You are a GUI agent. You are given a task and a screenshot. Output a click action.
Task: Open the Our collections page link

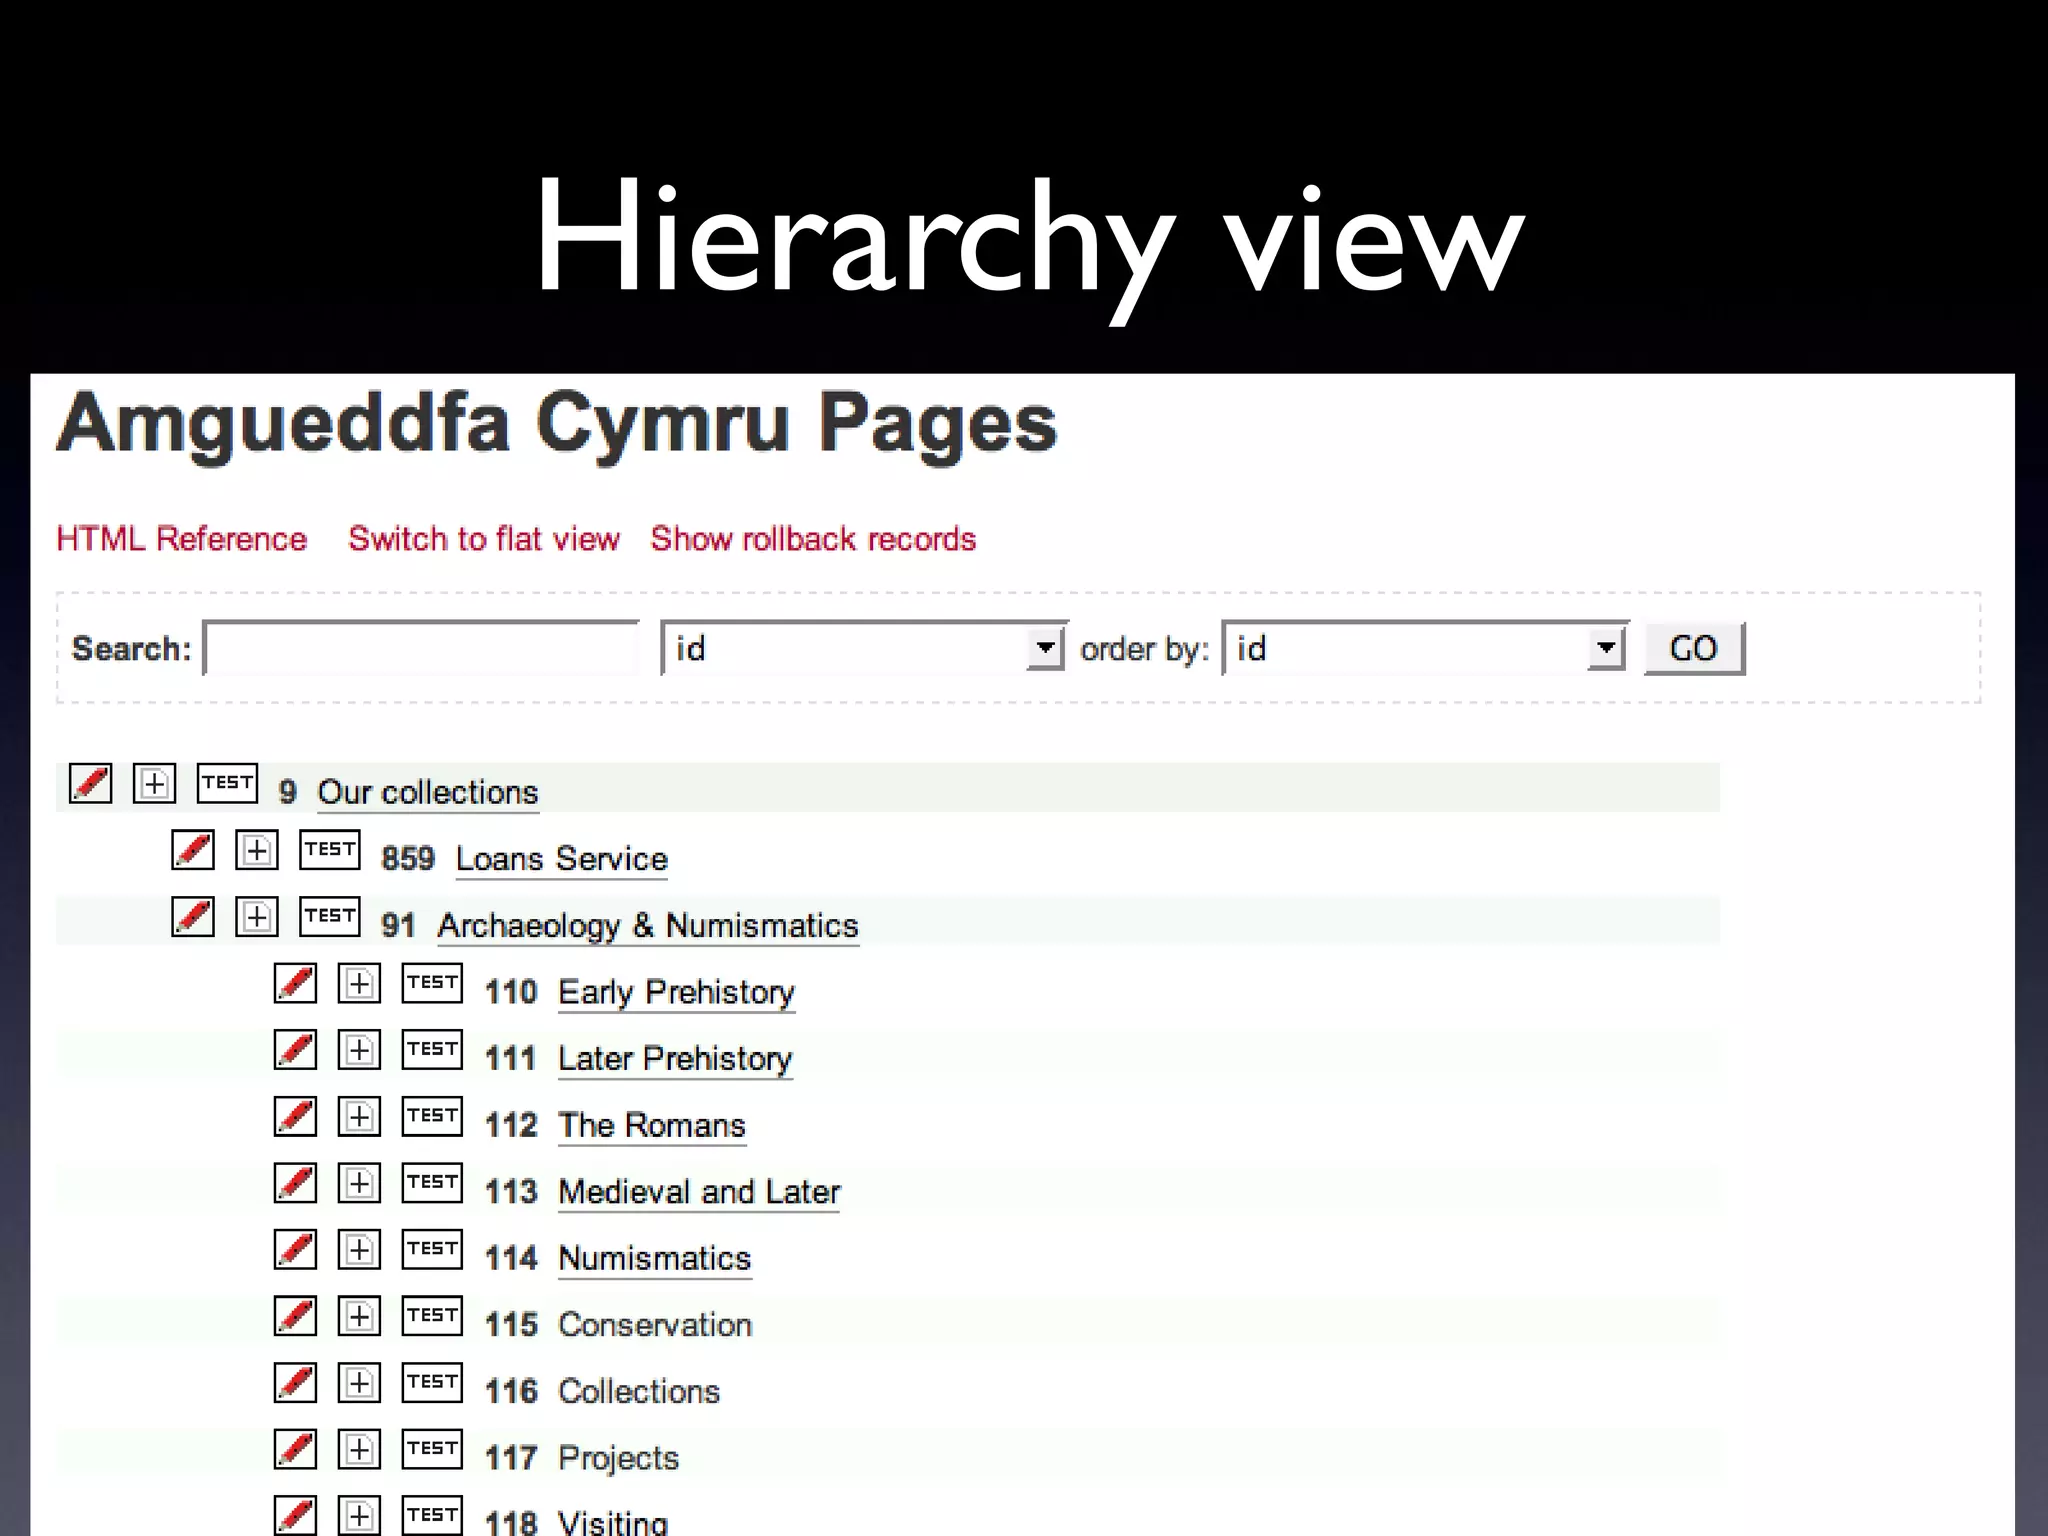tap(428, 792)
